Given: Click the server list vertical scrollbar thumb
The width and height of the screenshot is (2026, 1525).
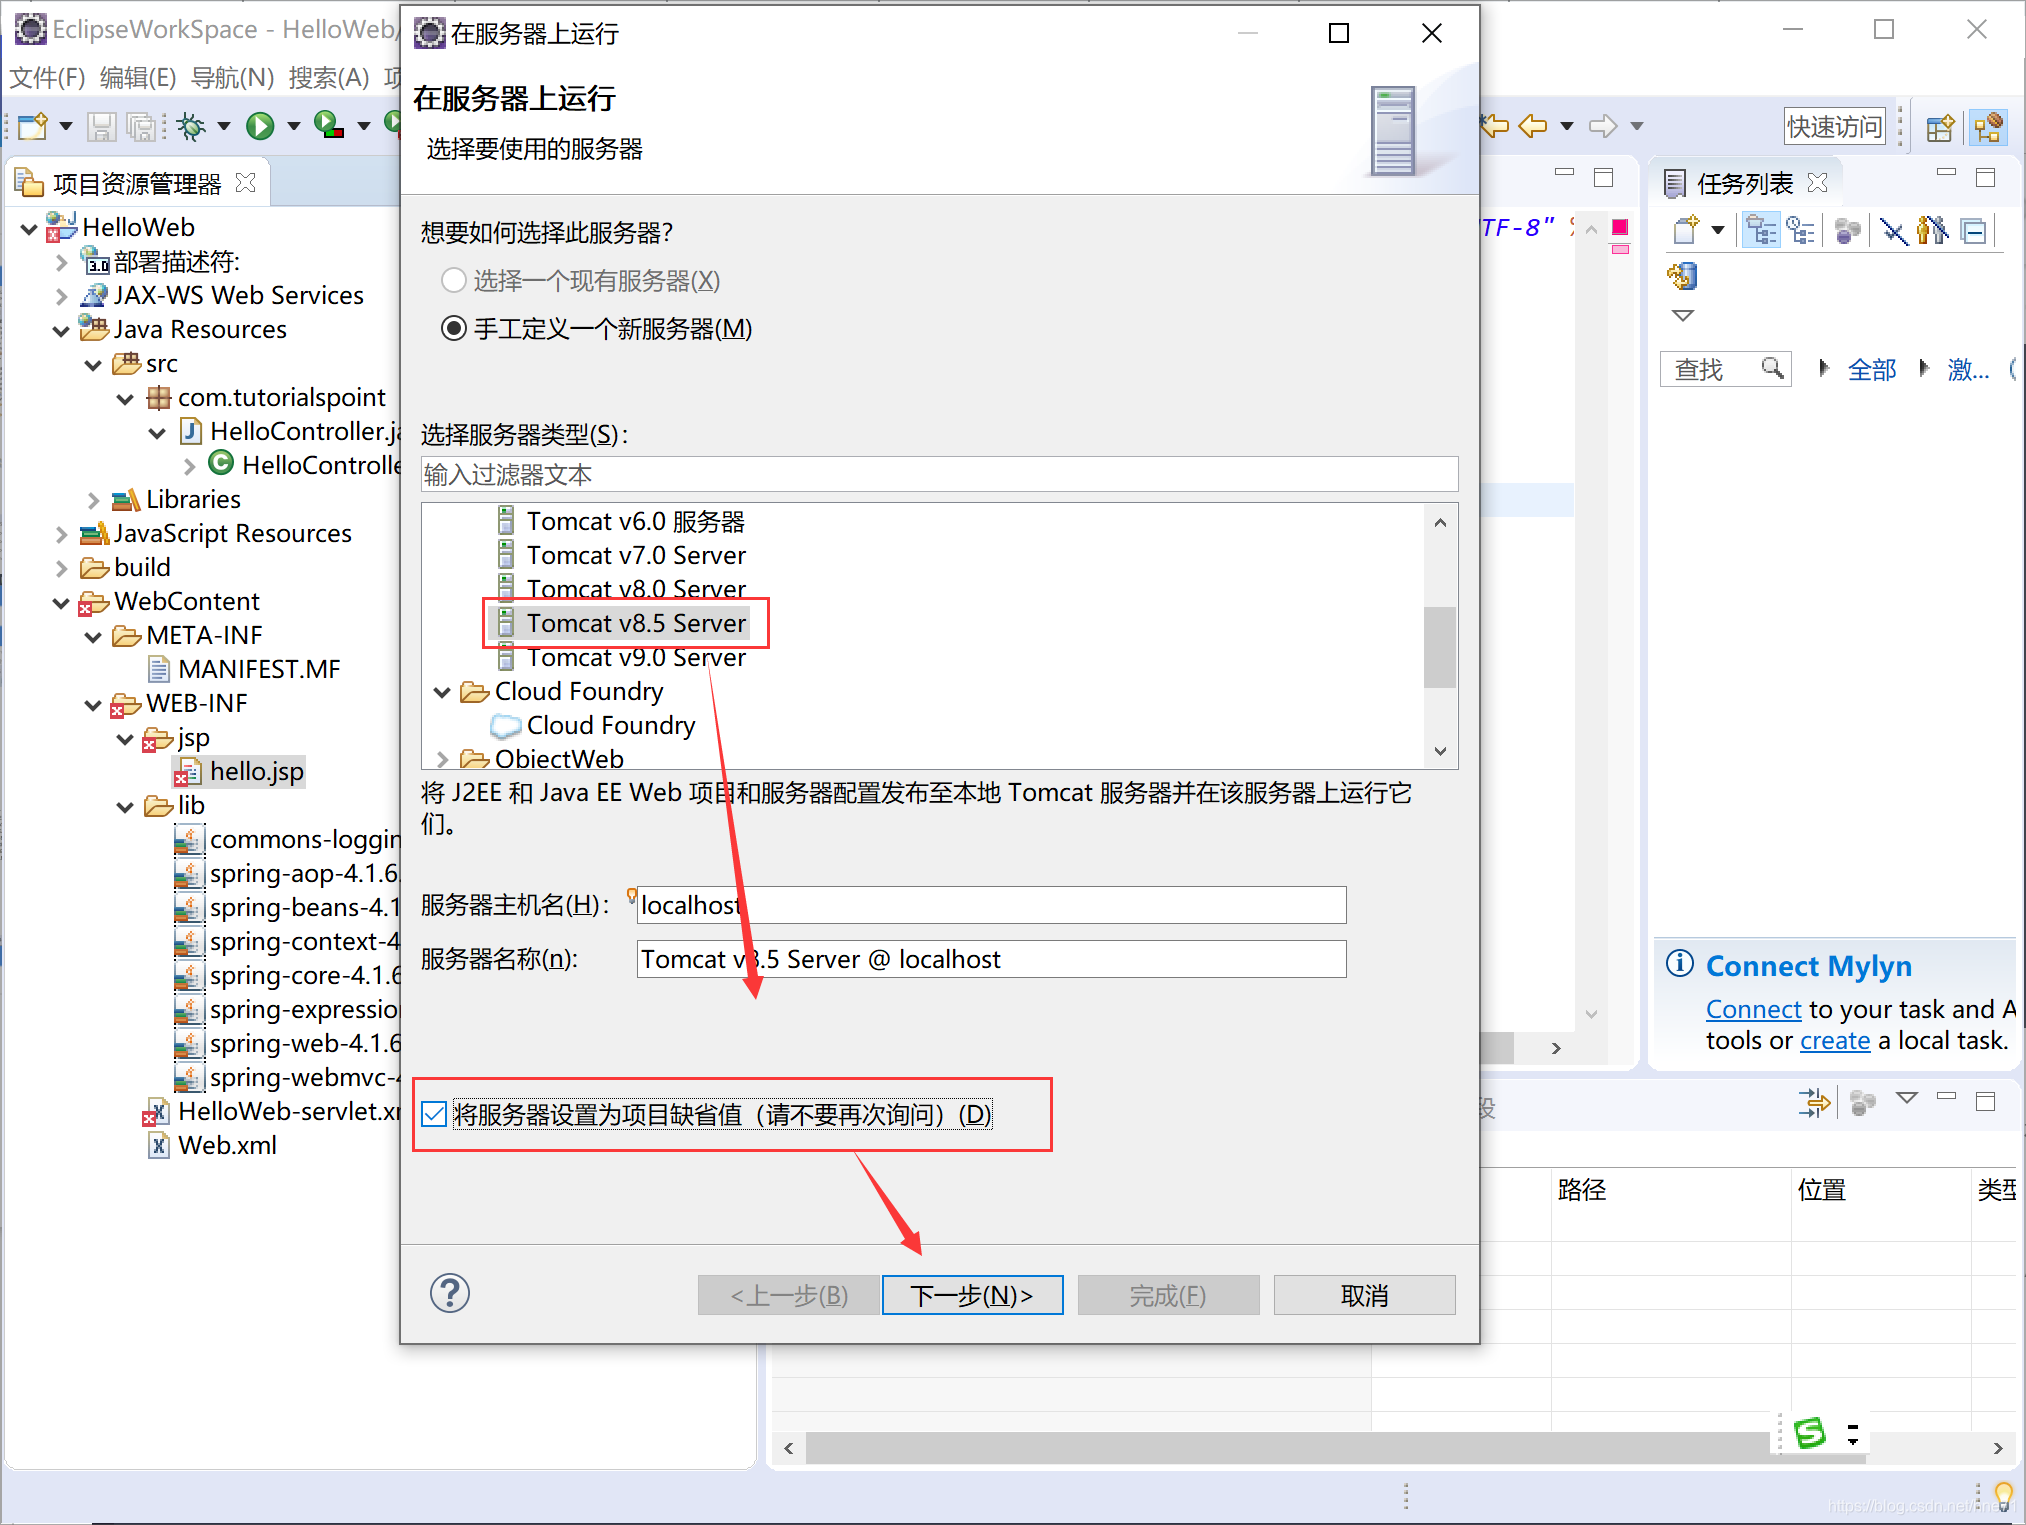Looking at the screenshot, I should coord(1439,647).
